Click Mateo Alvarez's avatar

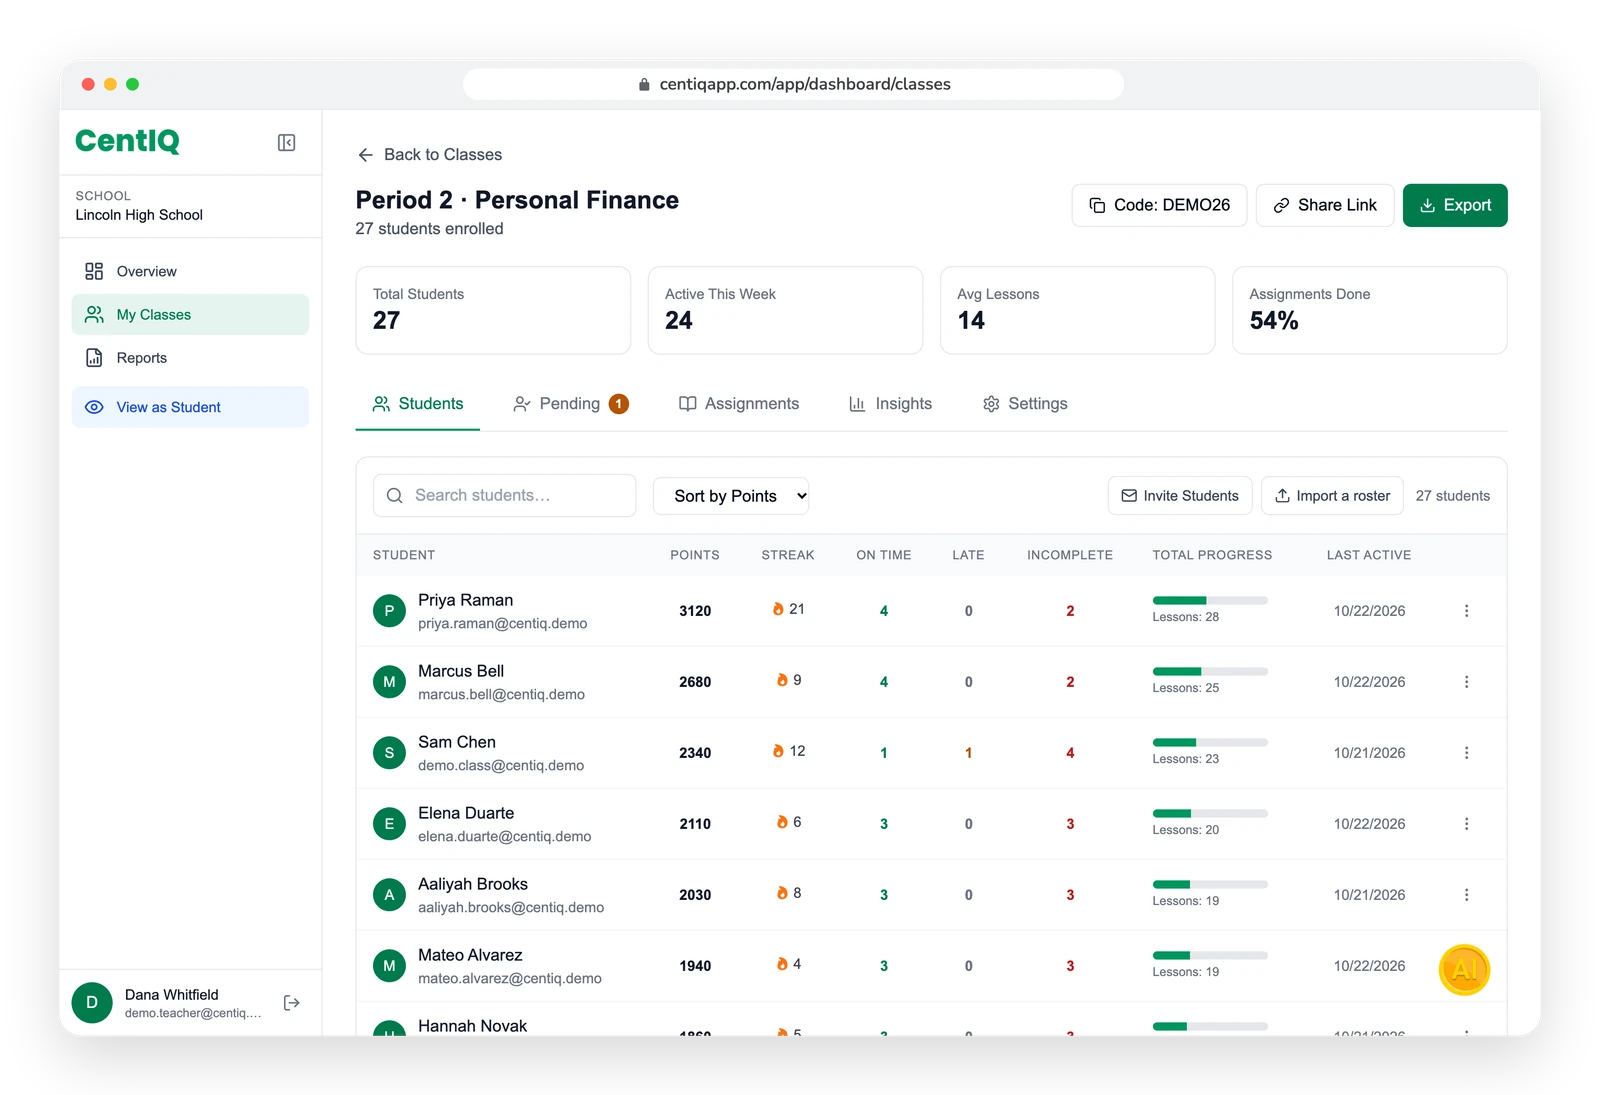click(389, 966)
